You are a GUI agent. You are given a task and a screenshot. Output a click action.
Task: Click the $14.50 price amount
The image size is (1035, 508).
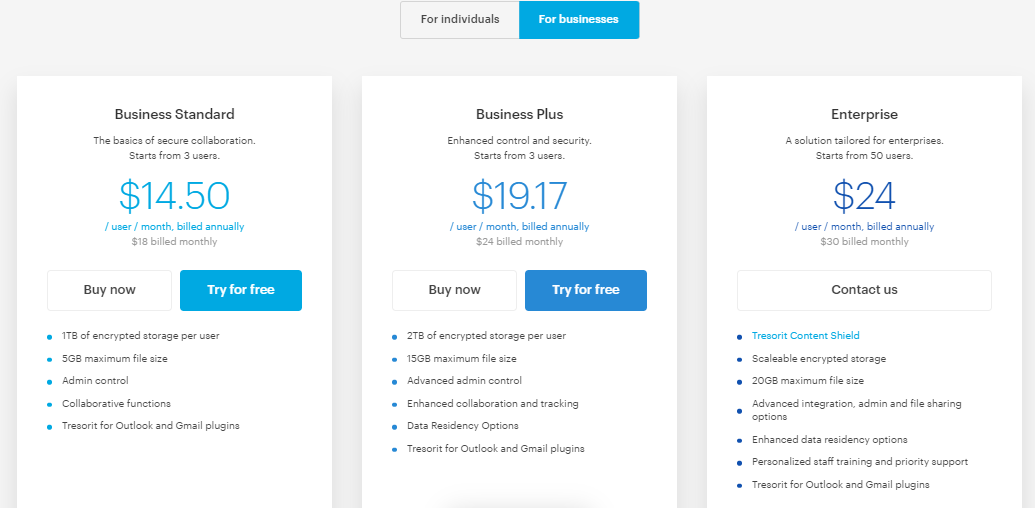coord(174,196)
